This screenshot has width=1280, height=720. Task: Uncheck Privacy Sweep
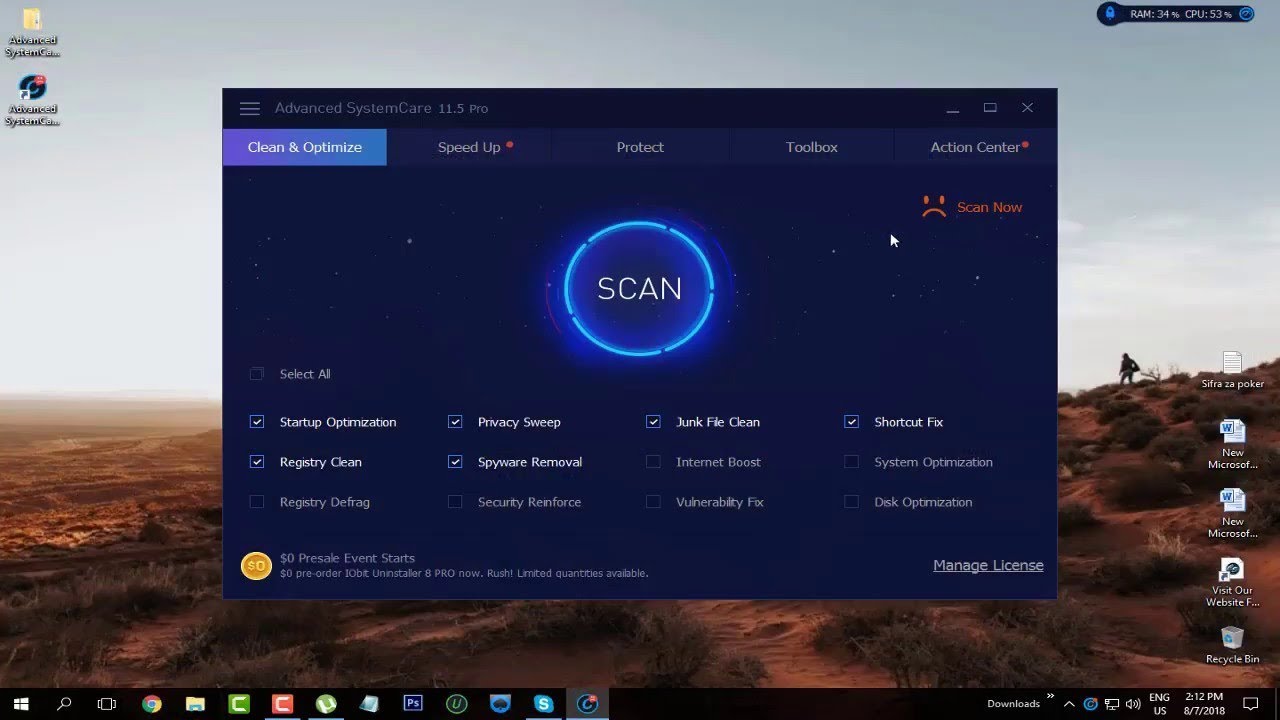click(455, 422)
